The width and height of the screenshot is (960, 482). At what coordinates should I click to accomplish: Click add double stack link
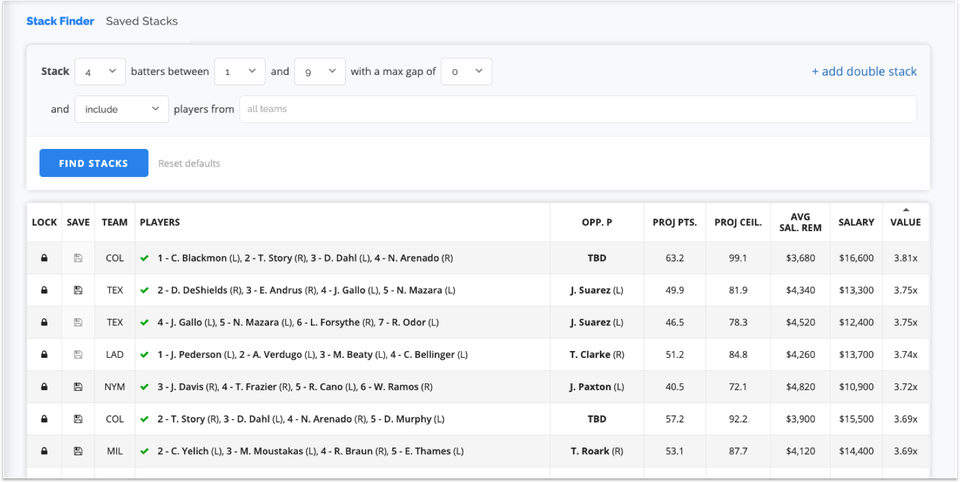pyautogui.click(x=864, y=72)
